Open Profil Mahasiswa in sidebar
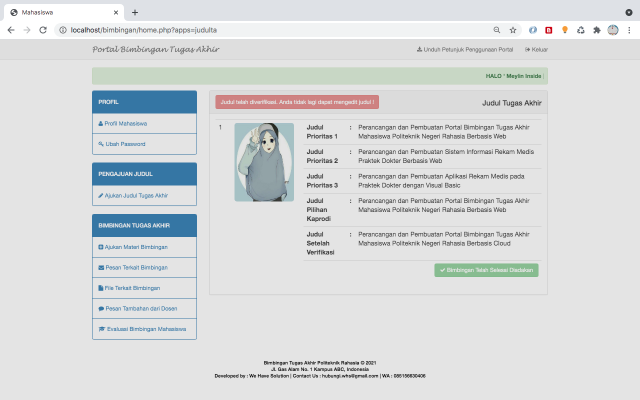640x400 pixels. click(x=125, y=124)
